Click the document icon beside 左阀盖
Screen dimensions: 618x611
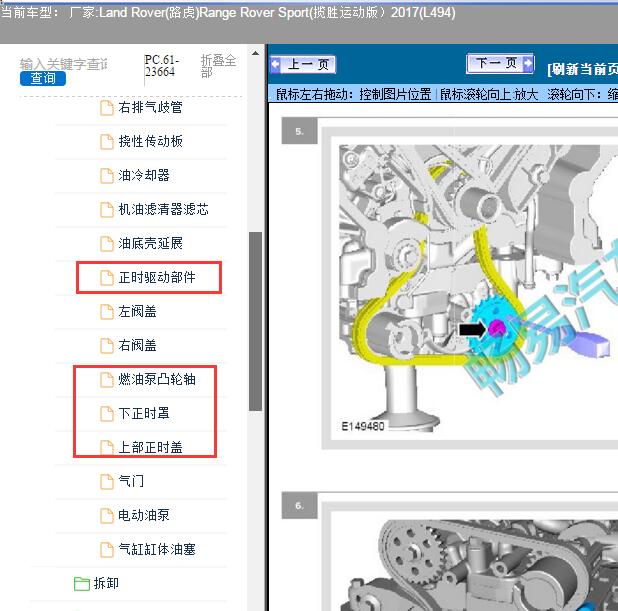[x=107, y=312]
